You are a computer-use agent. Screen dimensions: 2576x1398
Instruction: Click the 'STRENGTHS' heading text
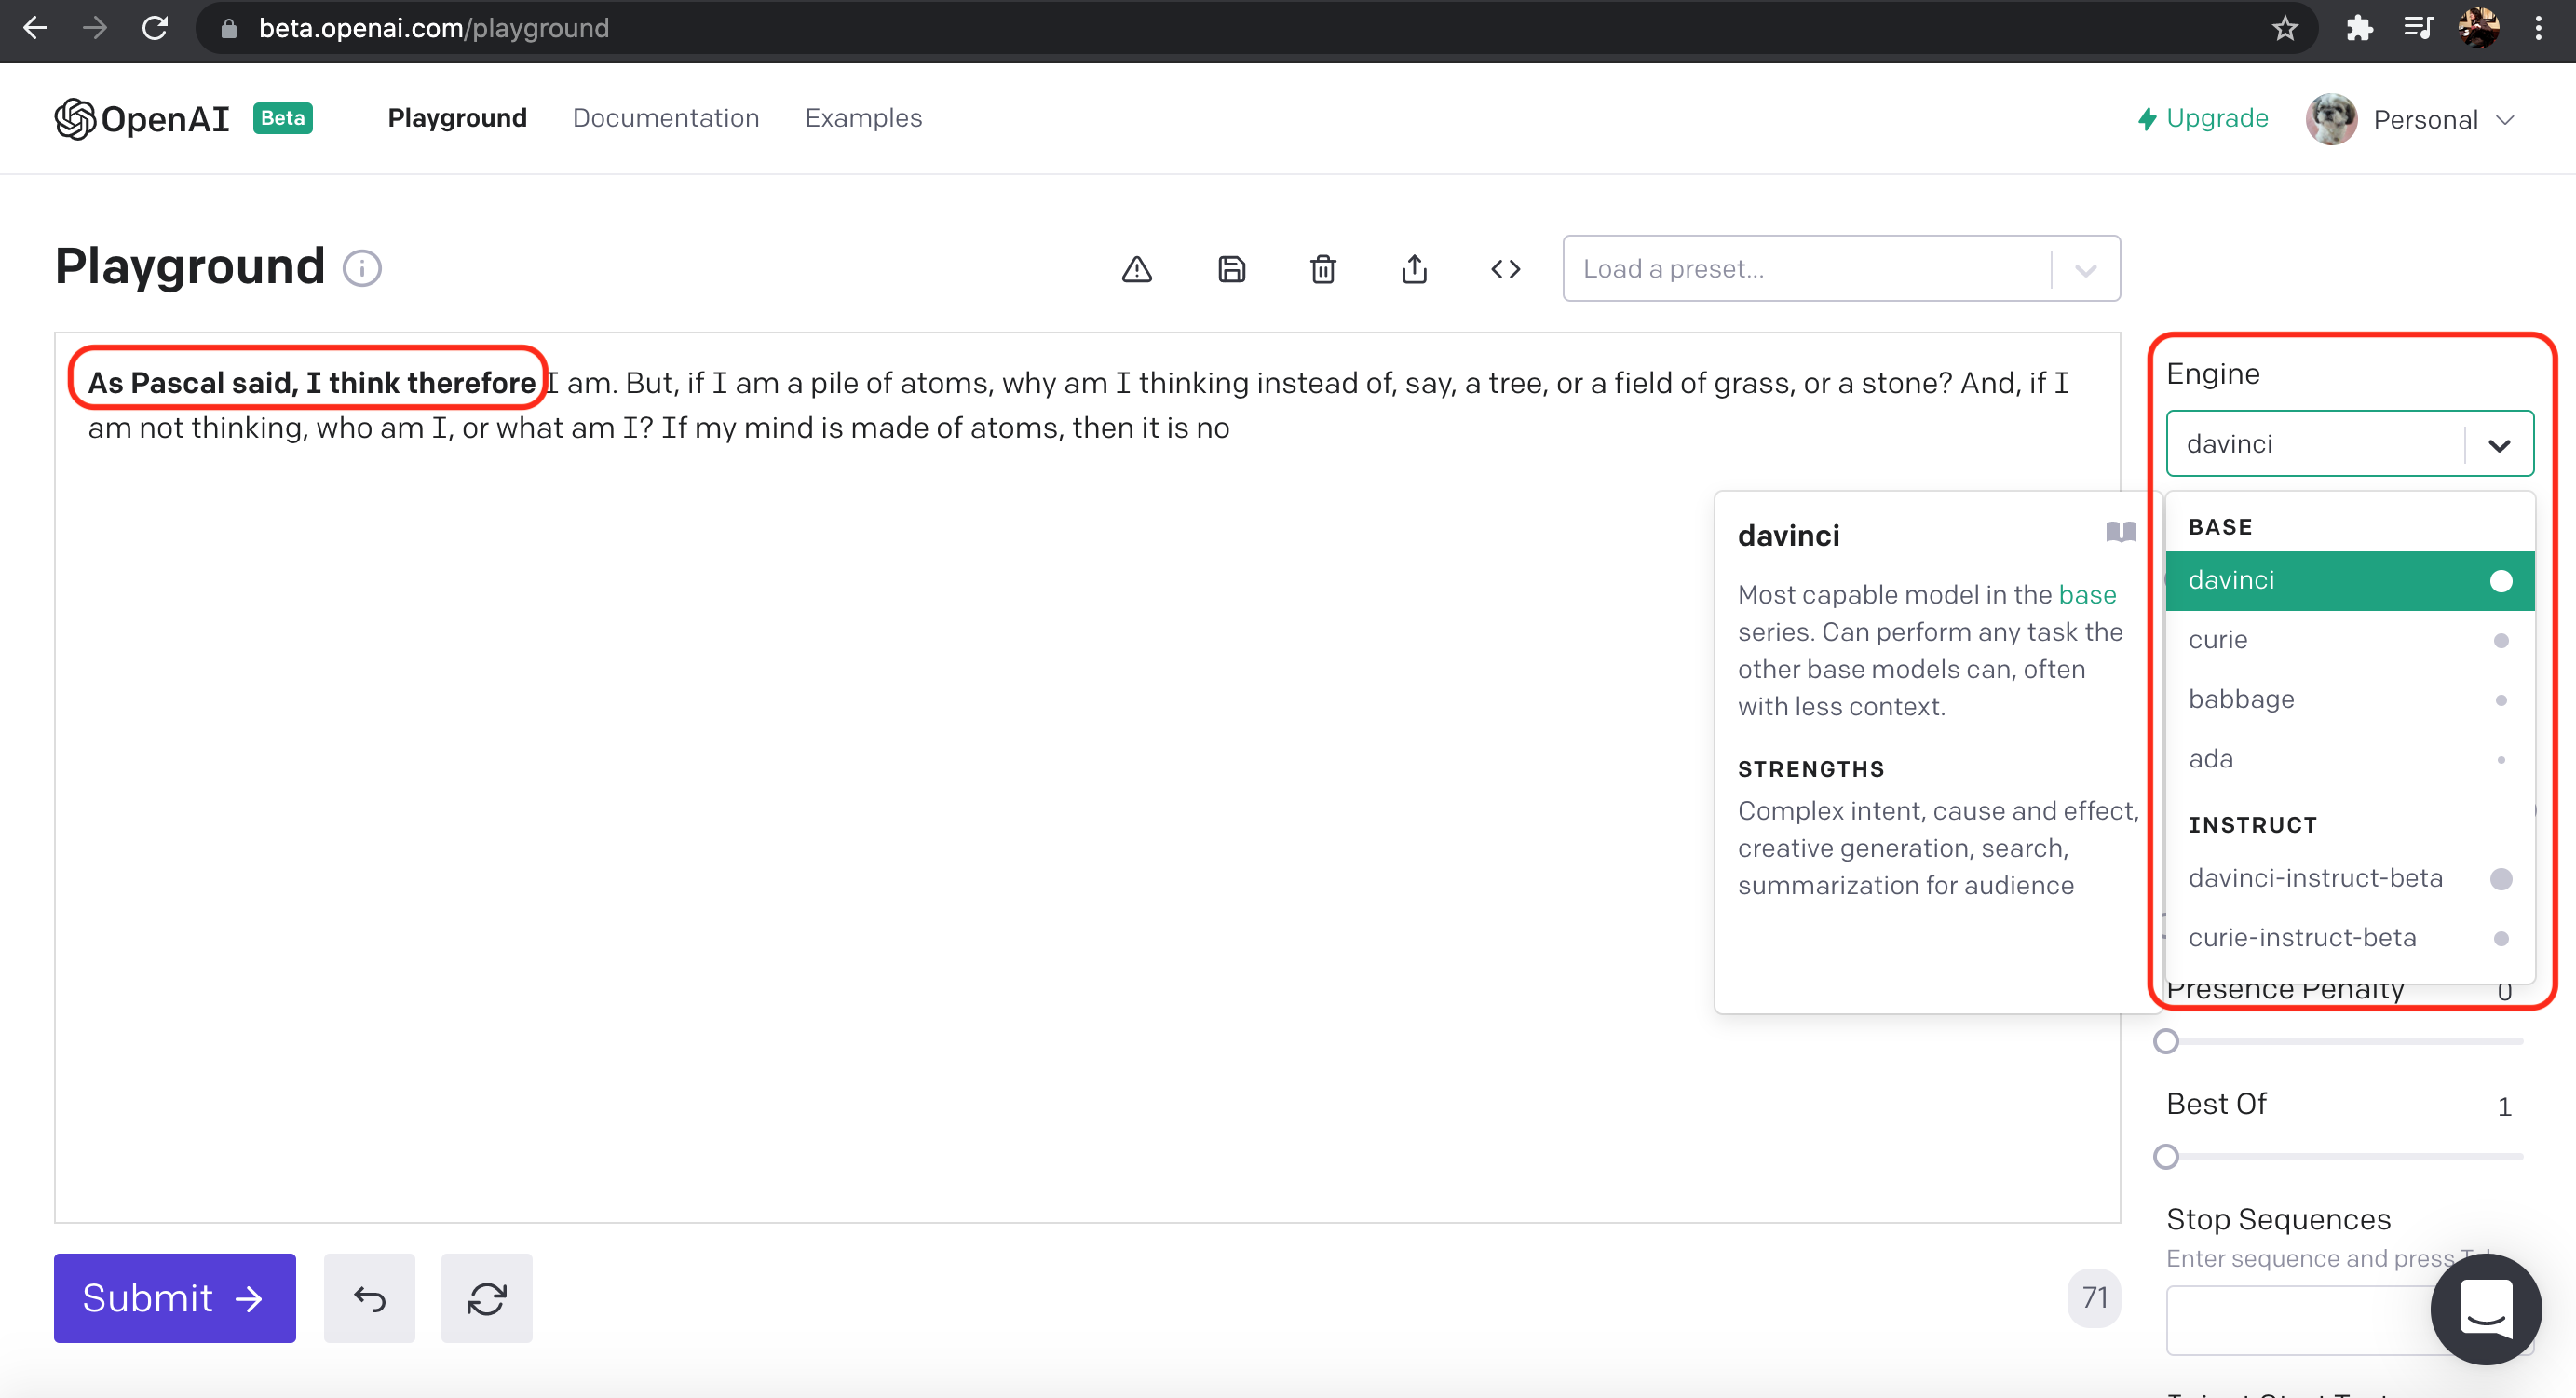tap(1811, 769)
